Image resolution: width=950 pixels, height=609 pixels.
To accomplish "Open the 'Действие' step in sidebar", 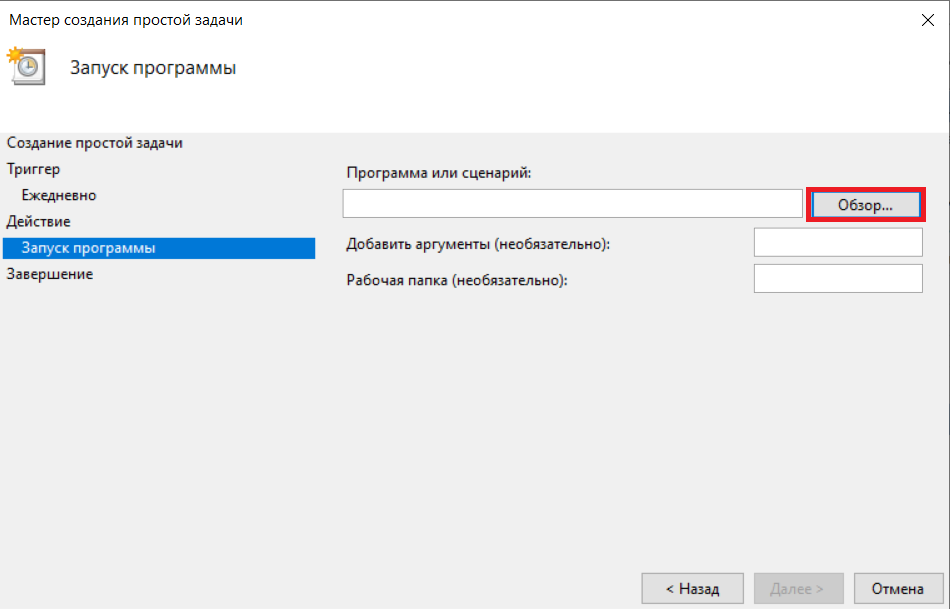I will click(38, 221).
